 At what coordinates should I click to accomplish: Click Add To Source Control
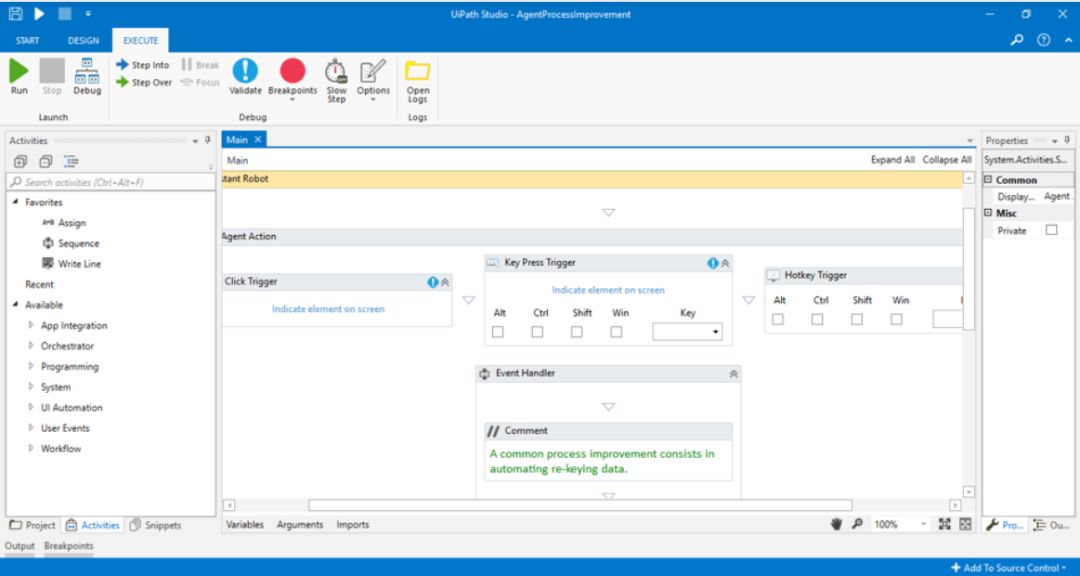pyautogui.click(x=1008, y=568)
